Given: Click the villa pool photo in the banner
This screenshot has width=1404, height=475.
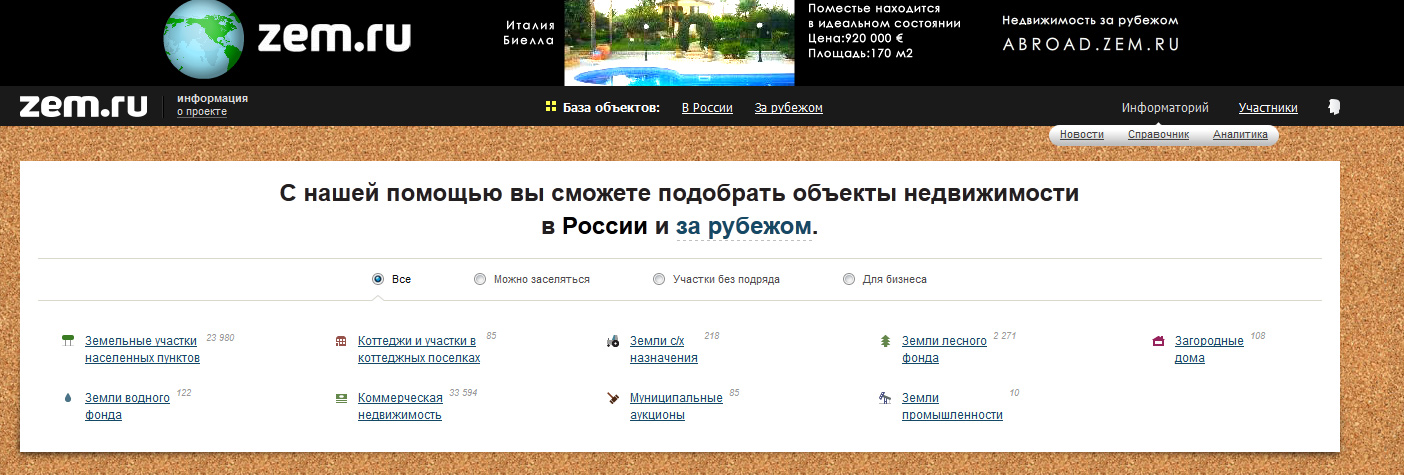Looking at the screenshot, I should [x=680, y=43].
